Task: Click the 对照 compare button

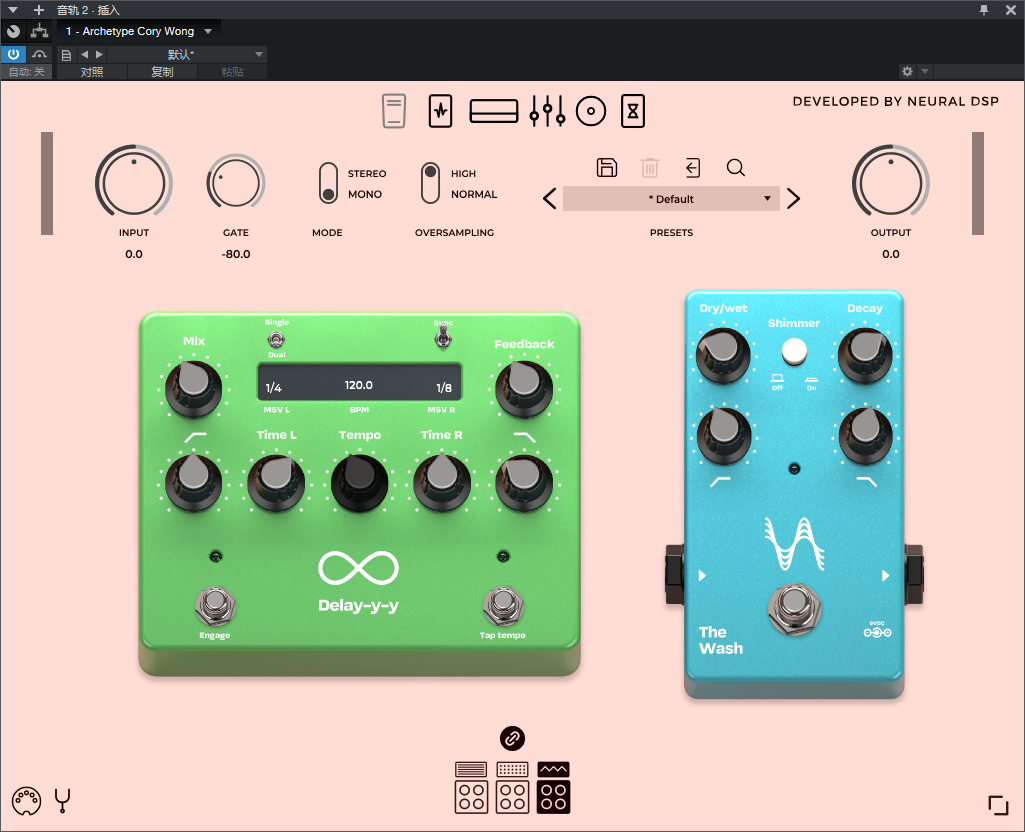Action: pyautogui.click(x=92, y=71)
